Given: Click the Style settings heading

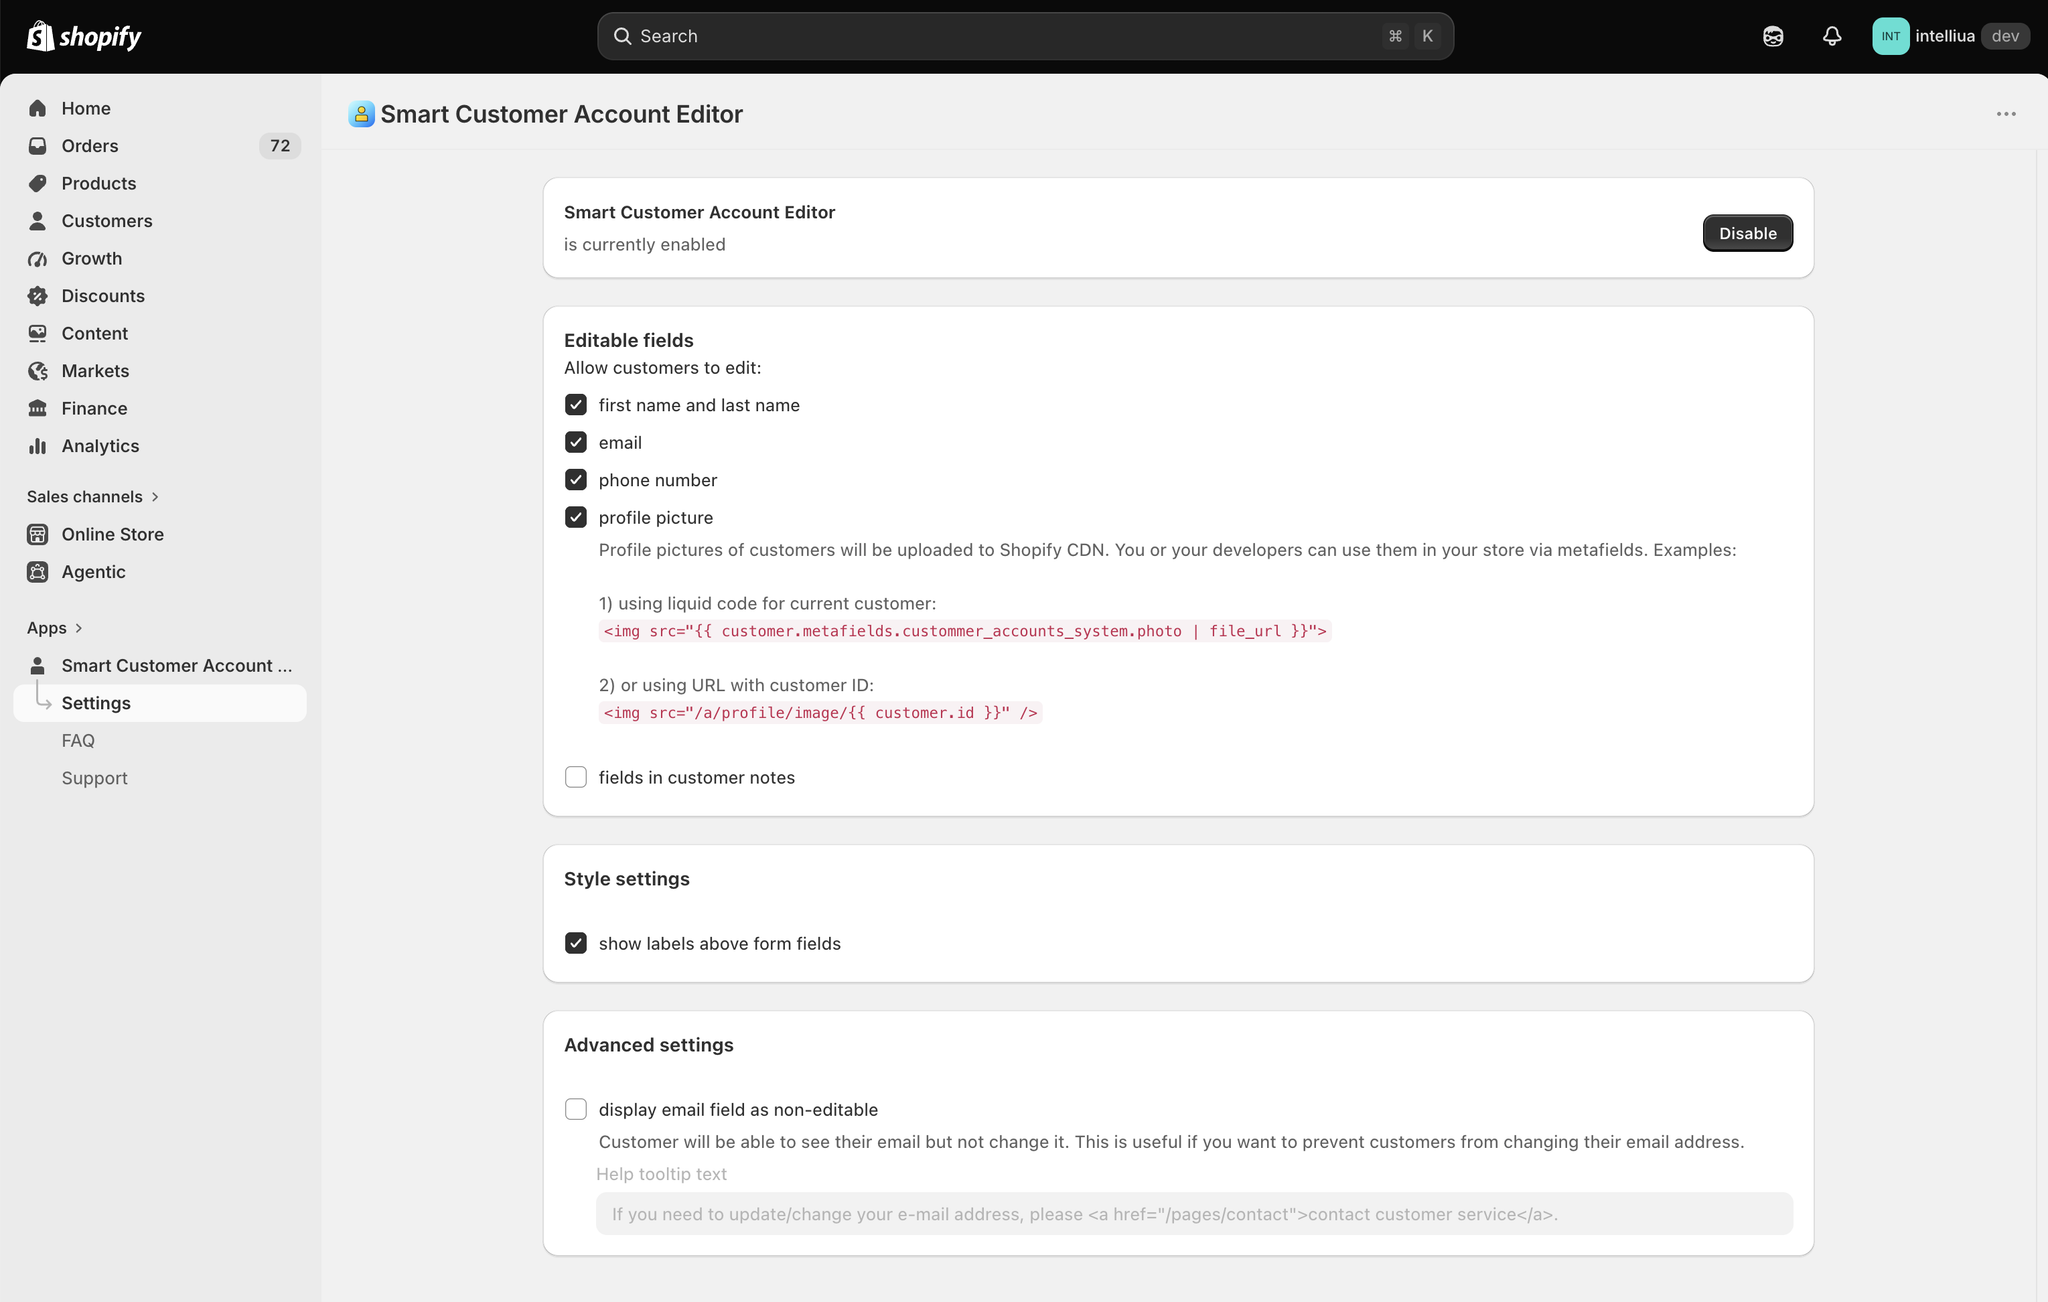Looking at the screenshot, I should (x=627, y=879).
